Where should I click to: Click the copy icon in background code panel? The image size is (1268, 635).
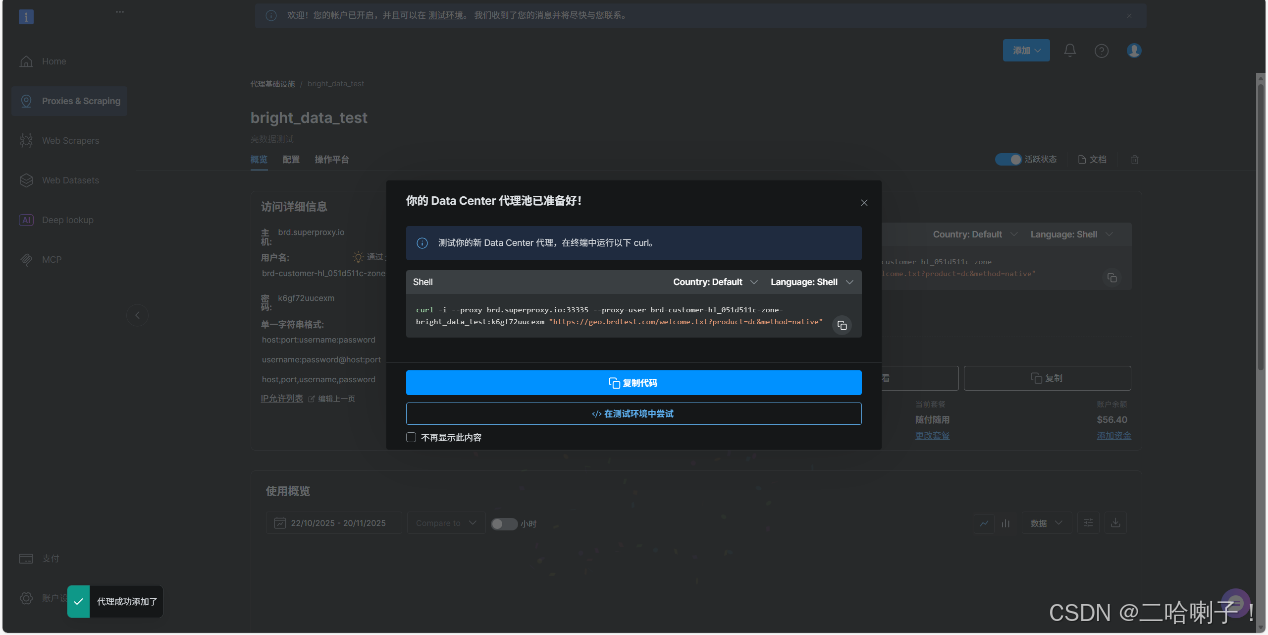[x=1112, y=278]
